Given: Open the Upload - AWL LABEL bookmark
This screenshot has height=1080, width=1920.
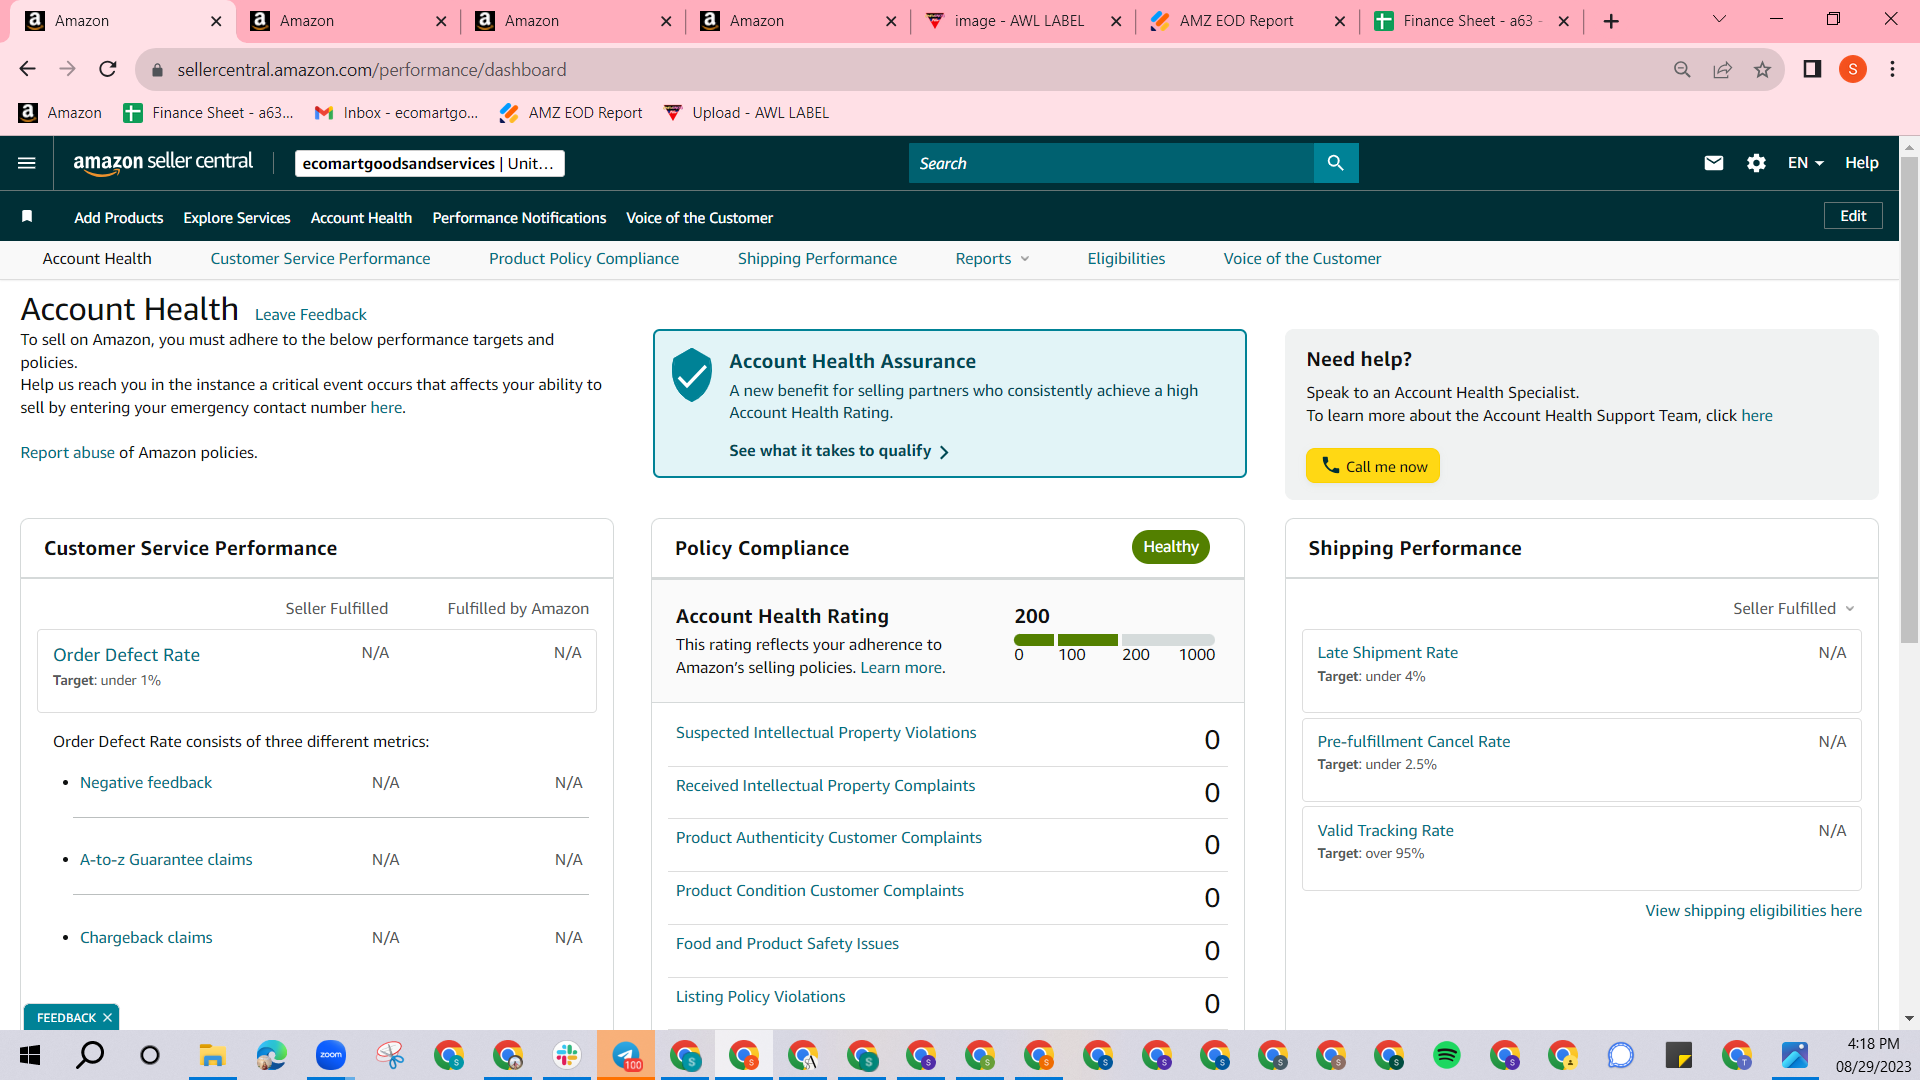Looking at the screenshot, I should [x=746, y=113].
